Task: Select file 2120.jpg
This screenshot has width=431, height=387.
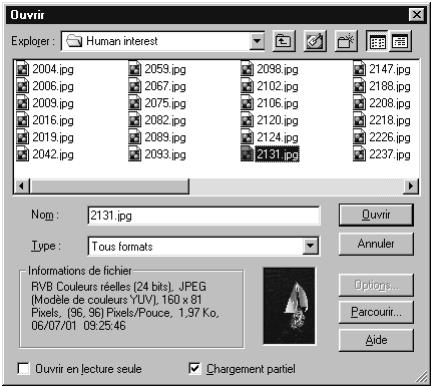Action: 269,120
